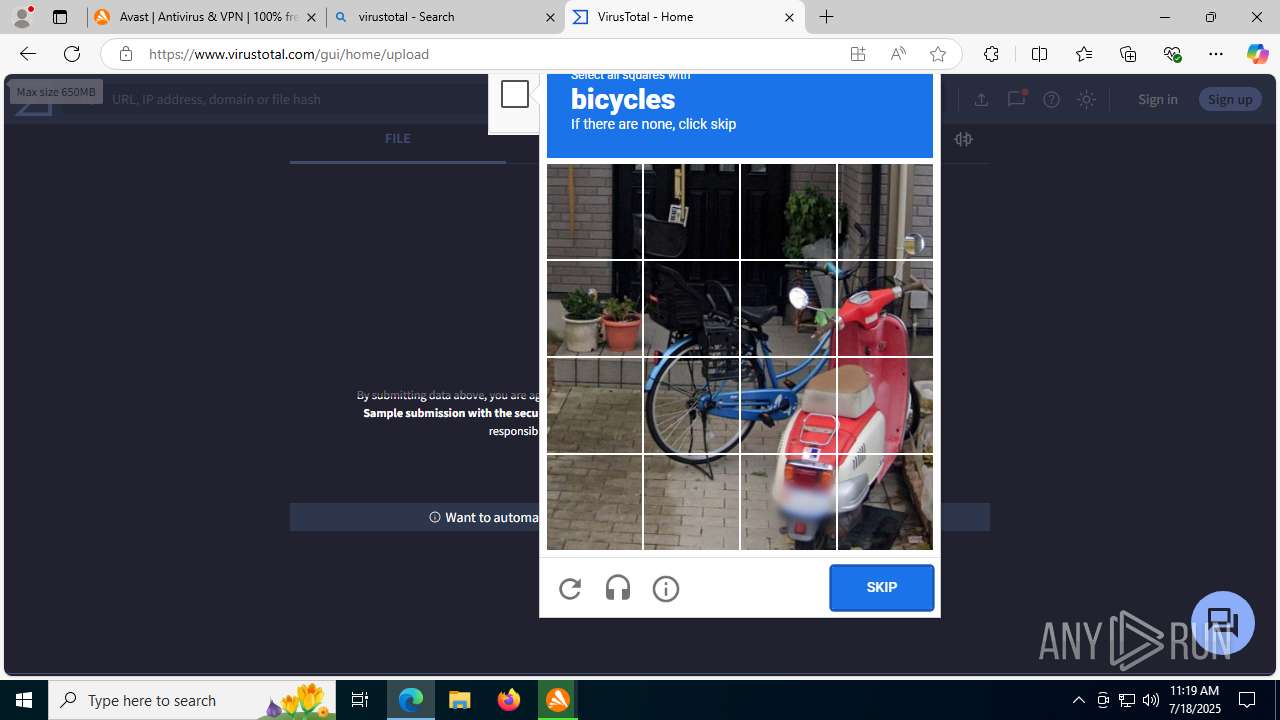The width and height of the screenshot is (1280, 720).
Task: Refresh the current page
Action: (72, 54)
